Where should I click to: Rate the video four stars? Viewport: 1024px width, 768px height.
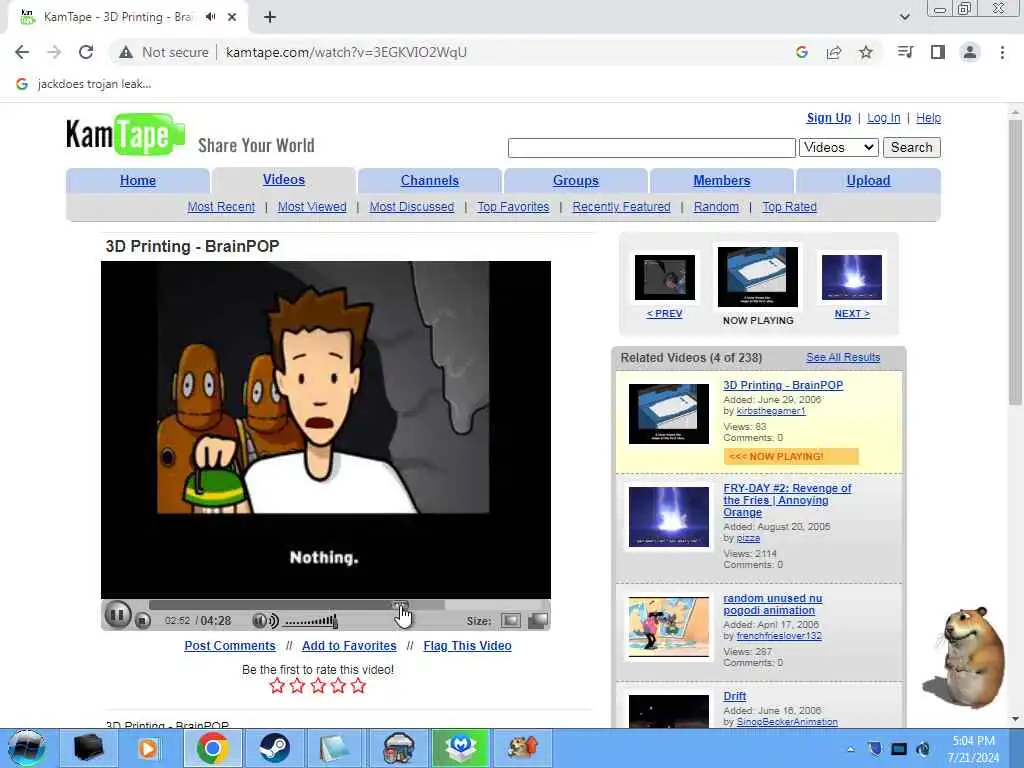338,686
